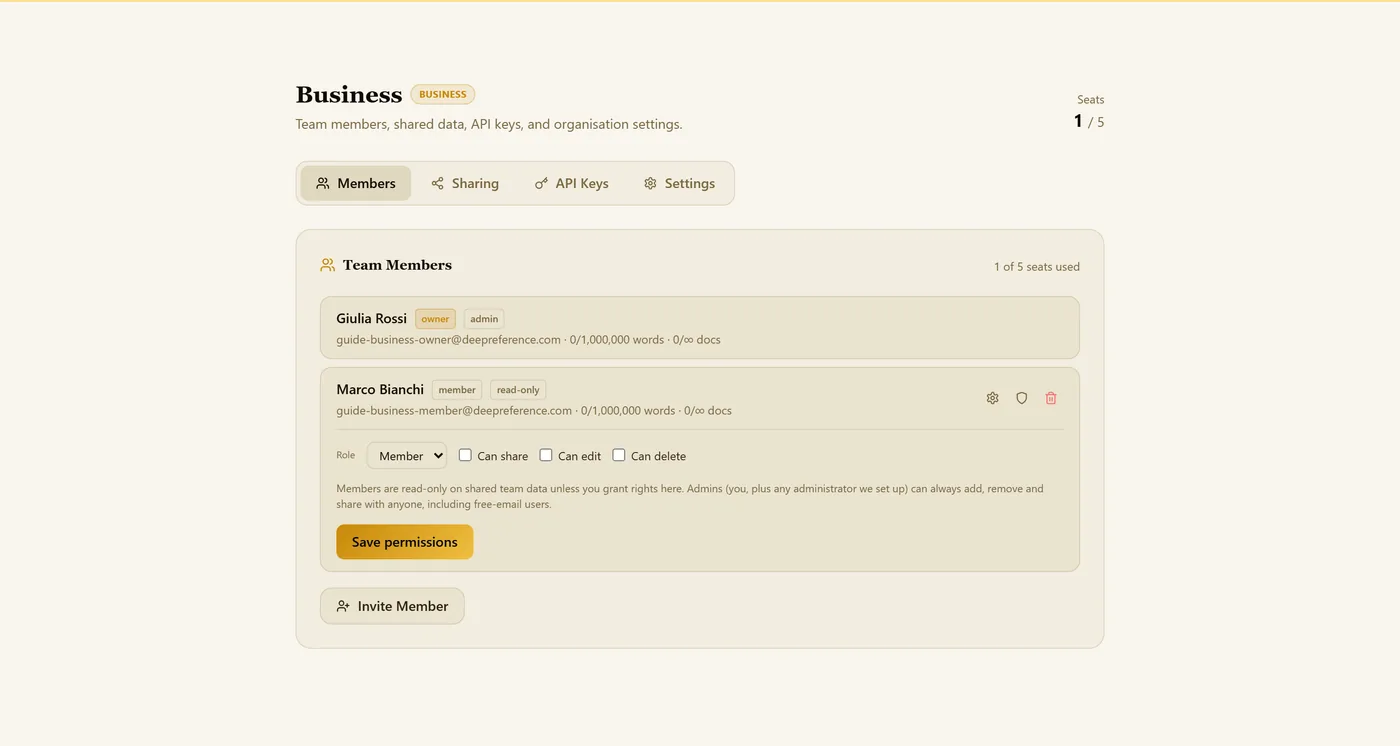Switch to the Members tab

(355, 183)
